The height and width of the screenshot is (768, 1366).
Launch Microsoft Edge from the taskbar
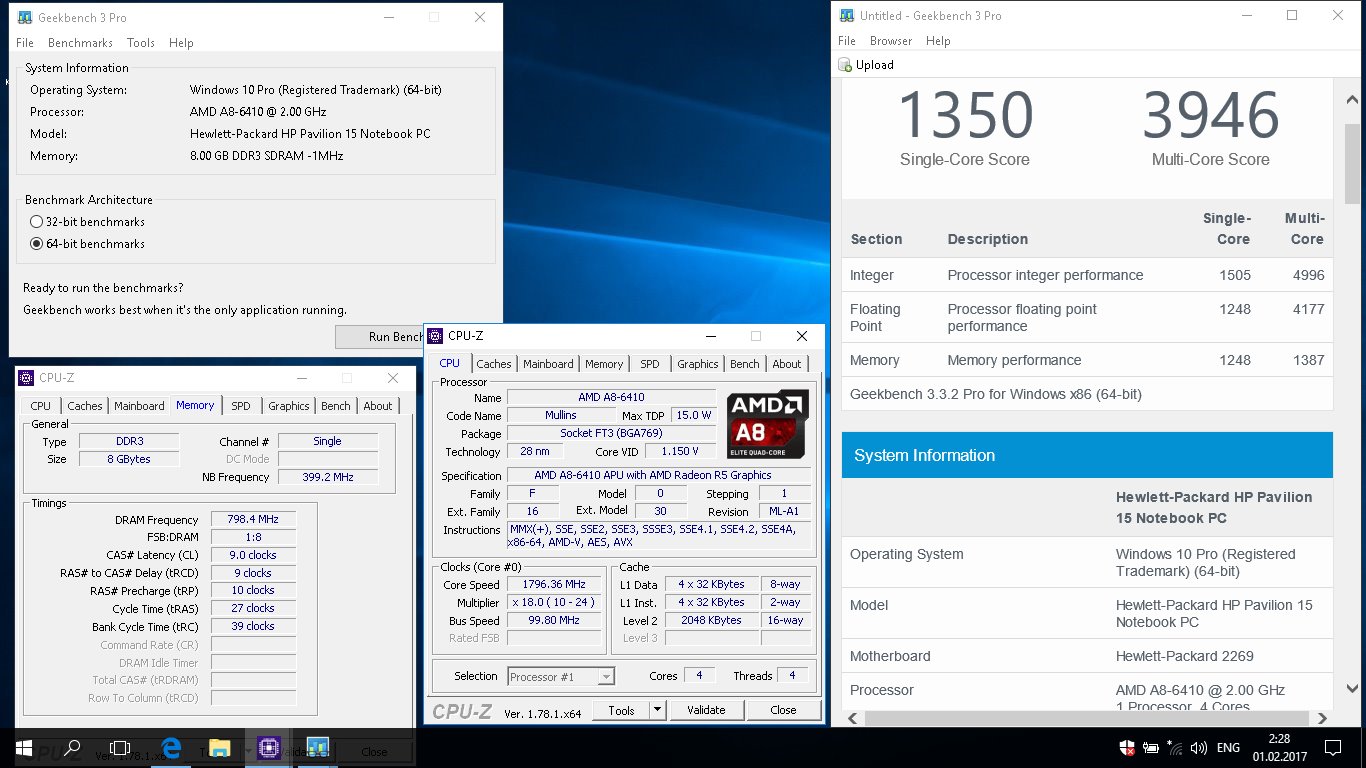[171, 747]
